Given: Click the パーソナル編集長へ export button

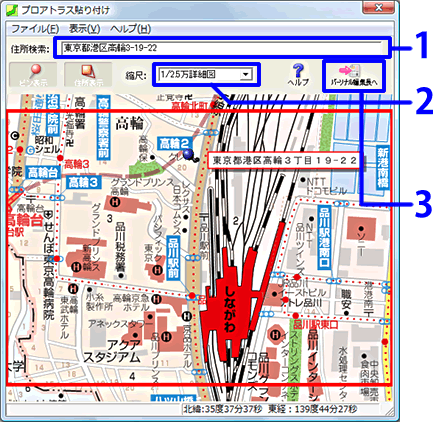Looking at the screenshot, I should coord(353,75).
